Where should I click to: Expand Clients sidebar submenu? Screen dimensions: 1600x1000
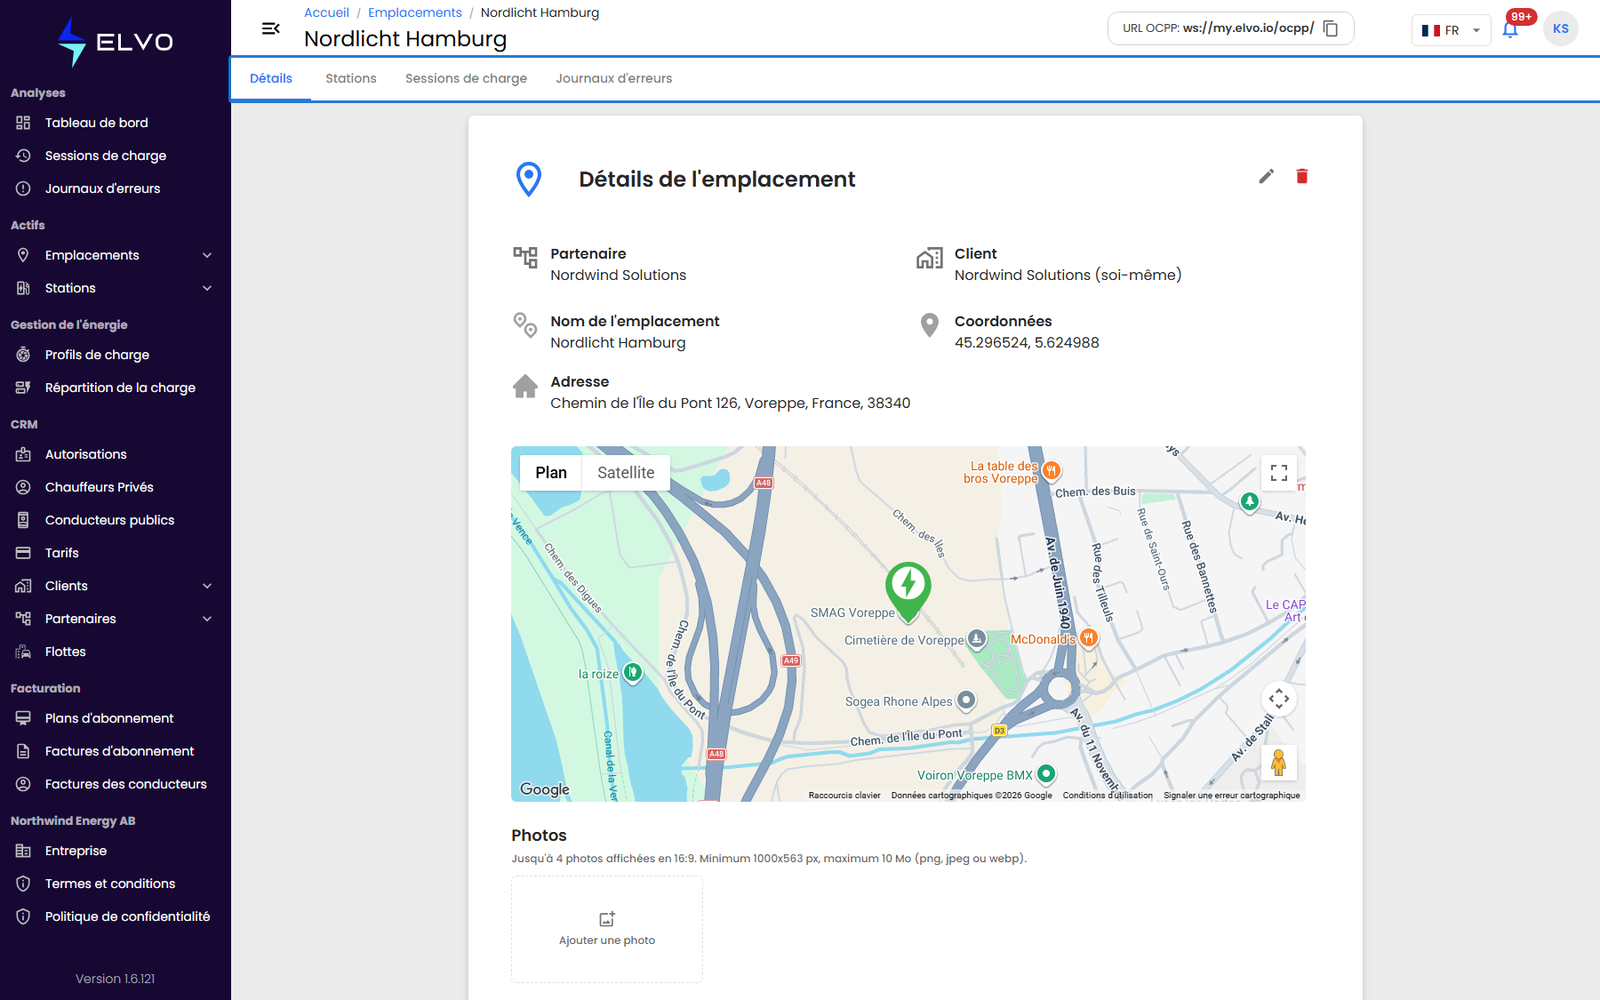tap(207, 586)
